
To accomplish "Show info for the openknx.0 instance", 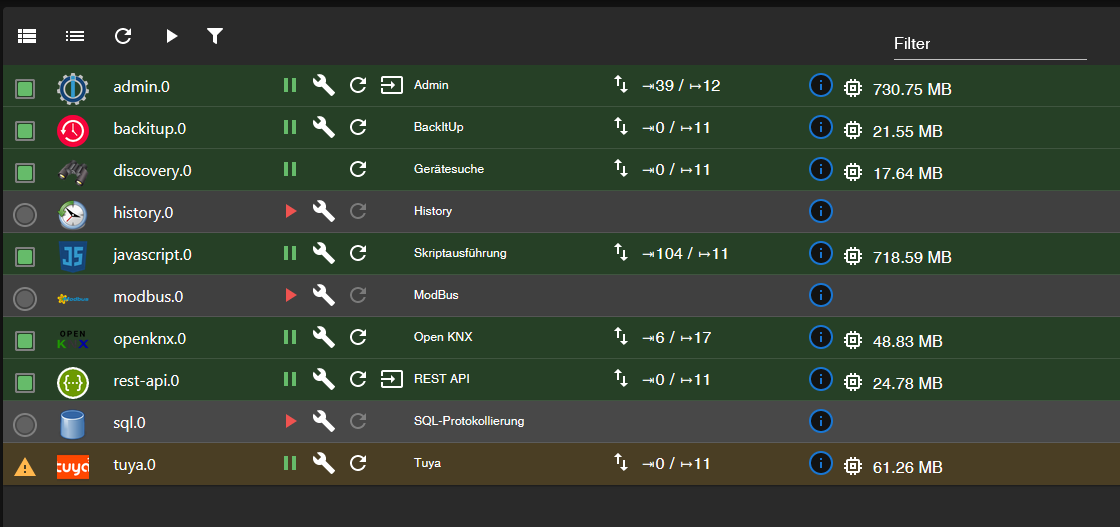I will point(820,337).
